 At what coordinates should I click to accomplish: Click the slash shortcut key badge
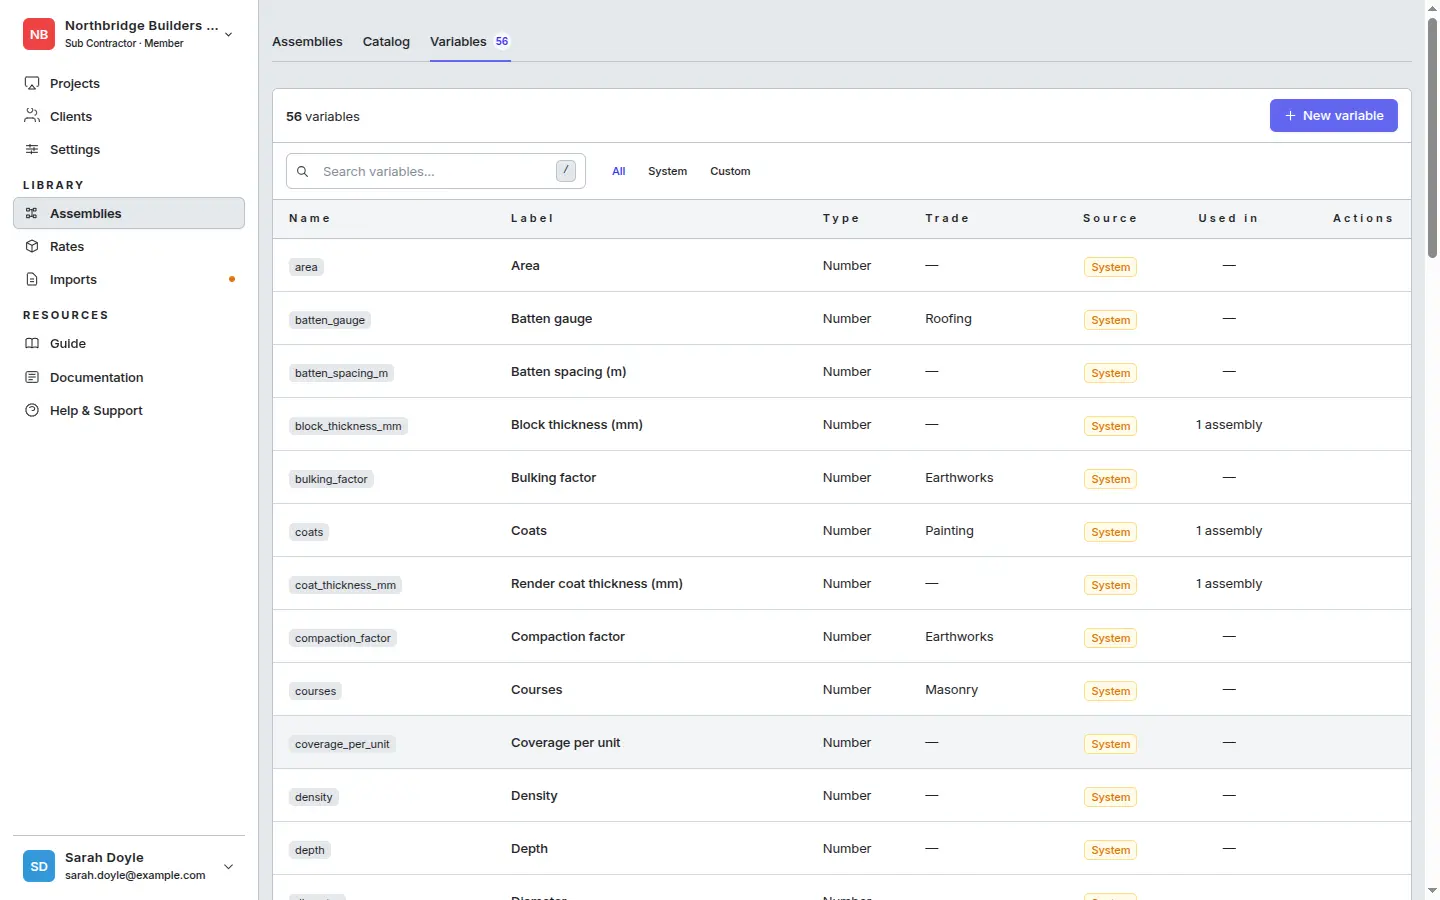(566, 171)
